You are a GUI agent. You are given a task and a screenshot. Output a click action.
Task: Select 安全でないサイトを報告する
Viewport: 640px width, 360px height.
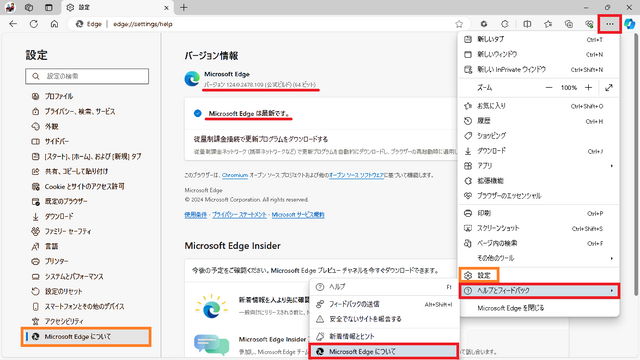pos(384,319)
